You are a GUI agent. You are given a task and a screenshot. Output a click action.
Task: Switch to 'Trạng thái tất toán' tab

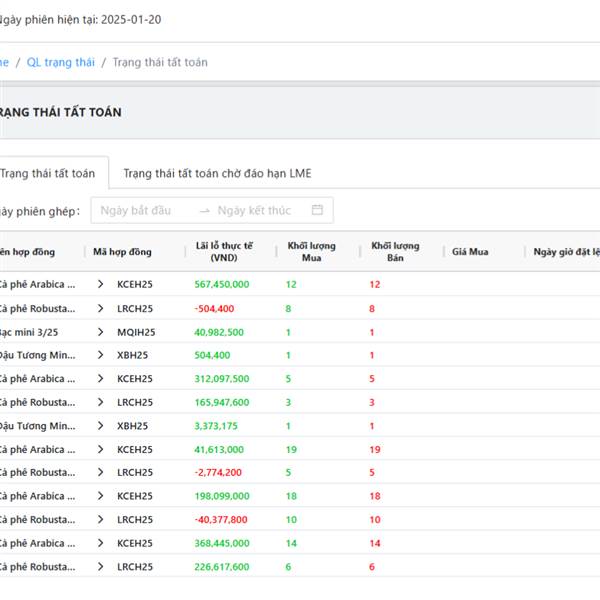point(47,173)
